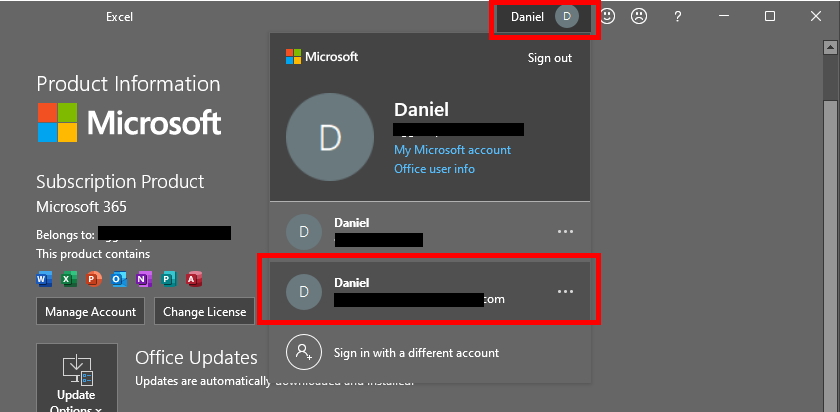Open My Microsoft account link
Viewport: 840px width, 412px height.
pyautogui.click(x=452, y=150)
